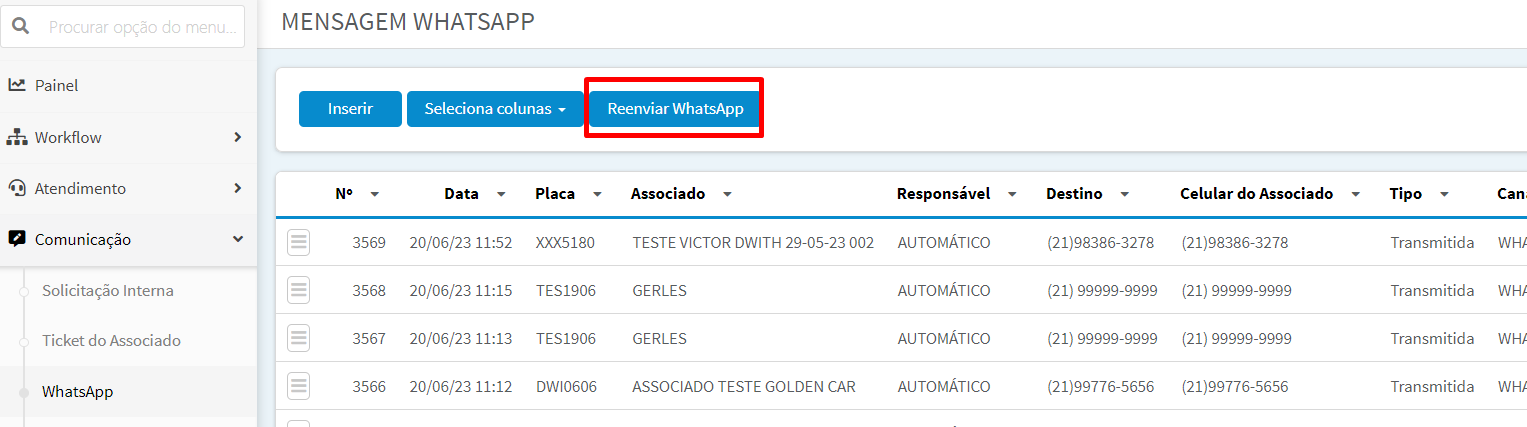Open row menu icon for message 3566
1527x427 pixels.
click(299, 386)
